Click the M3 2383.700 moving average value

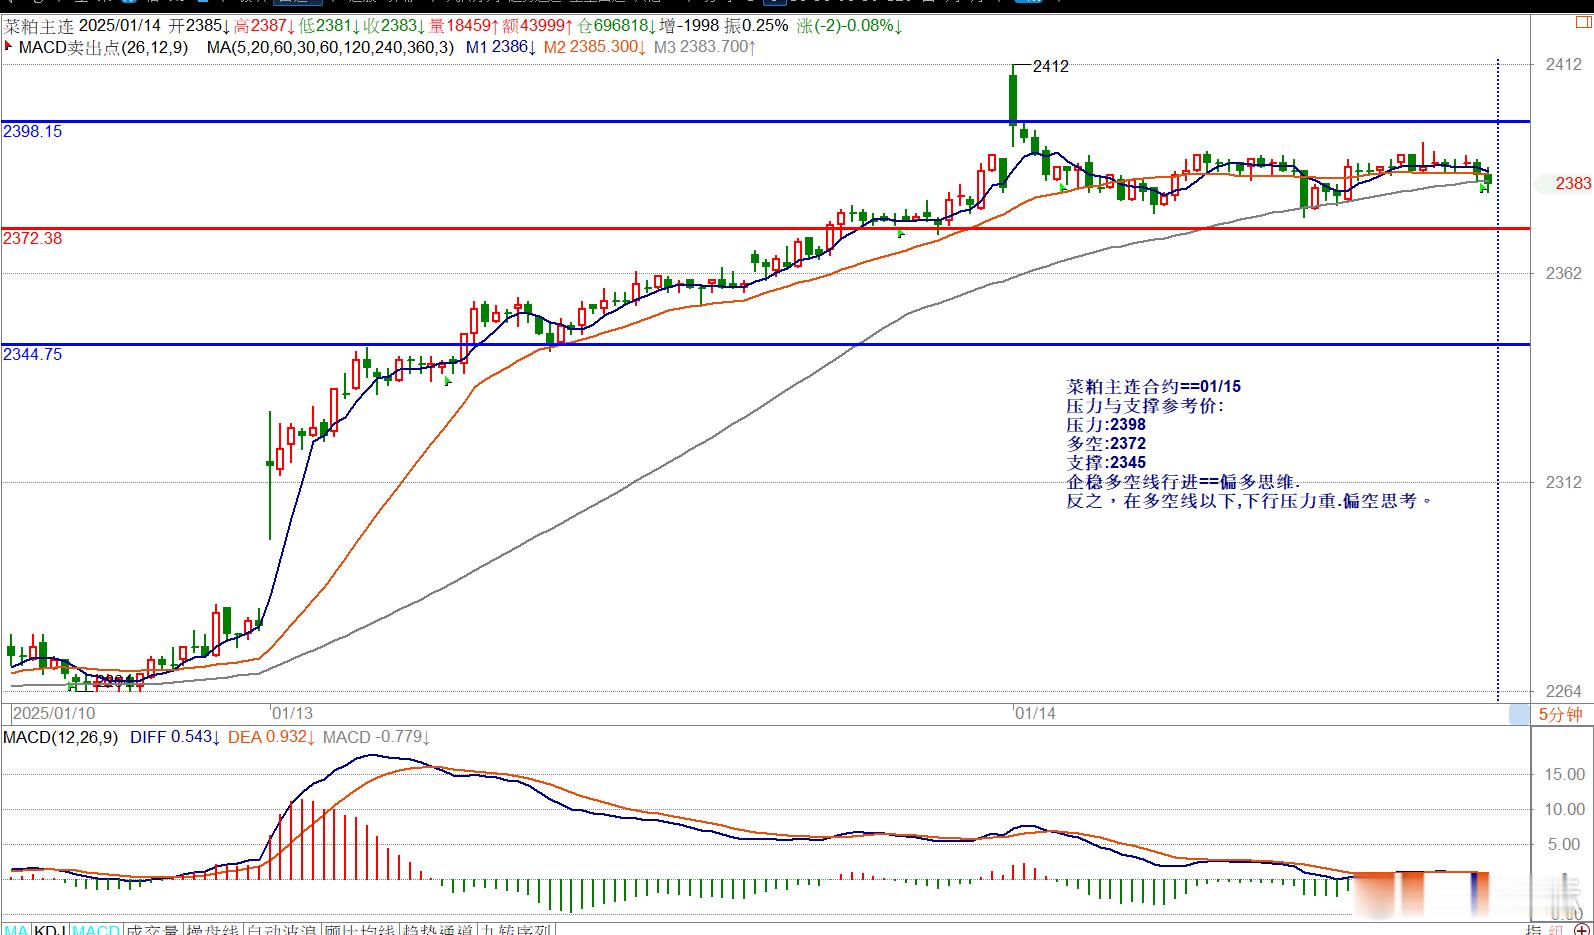705,47
